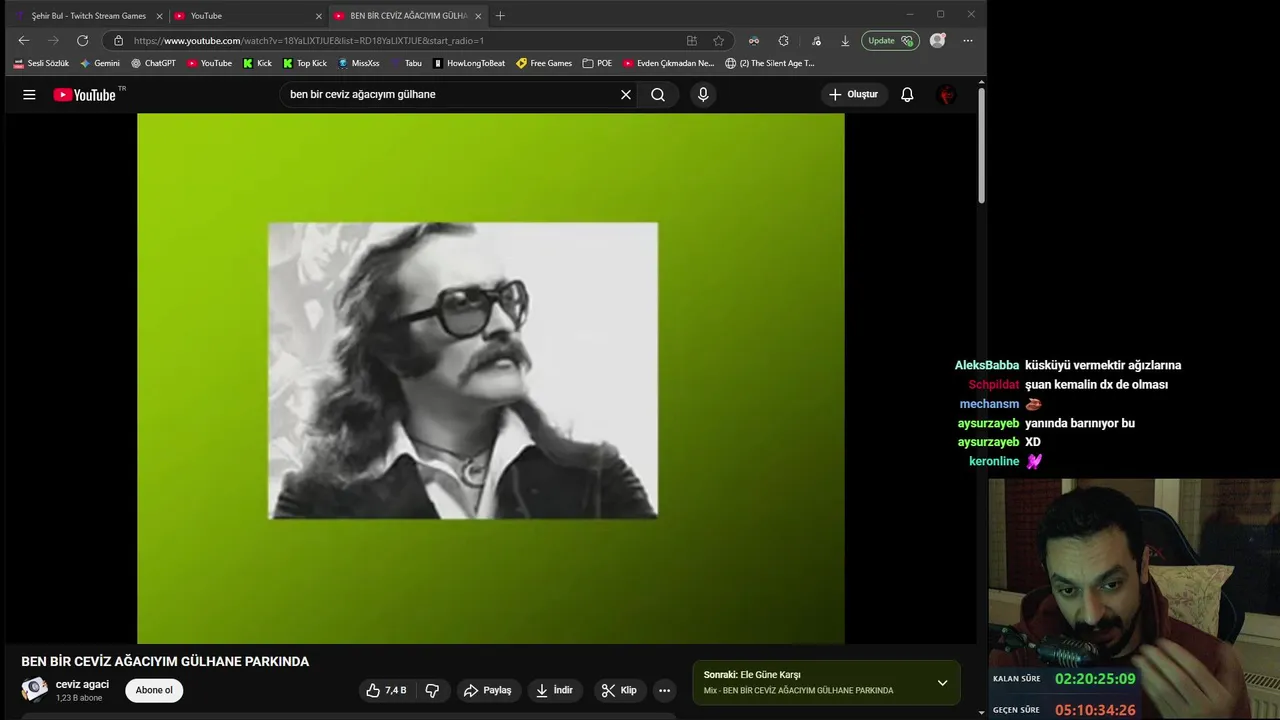Open the YouTube notifications bell
Screen dimensions: 1280x720
coord(907,95)
